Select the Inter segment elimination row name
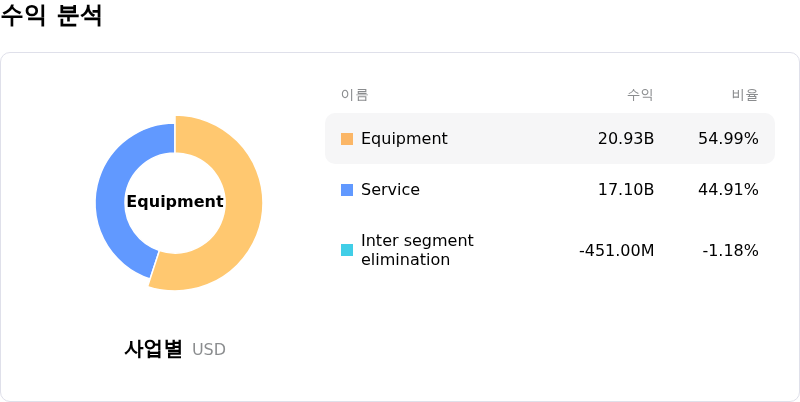The width and height of the screenshot is (800, 402). [x=417, y=250]
